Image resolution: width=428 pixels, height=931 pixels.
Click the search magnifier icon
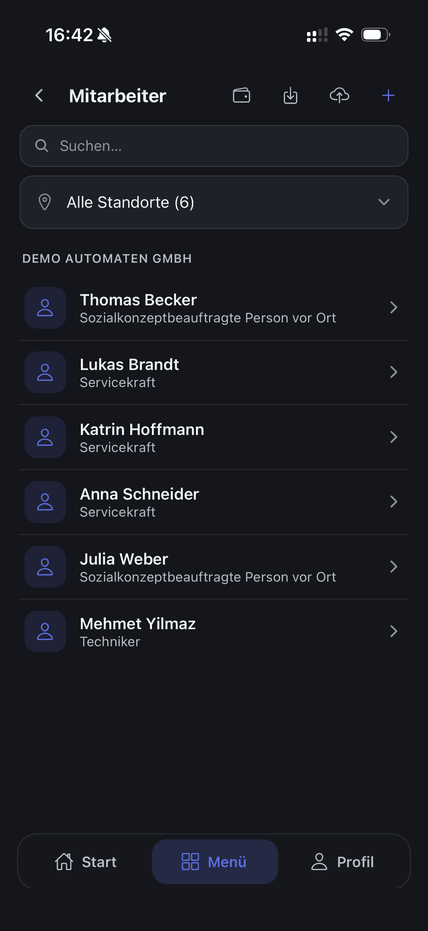42,145
